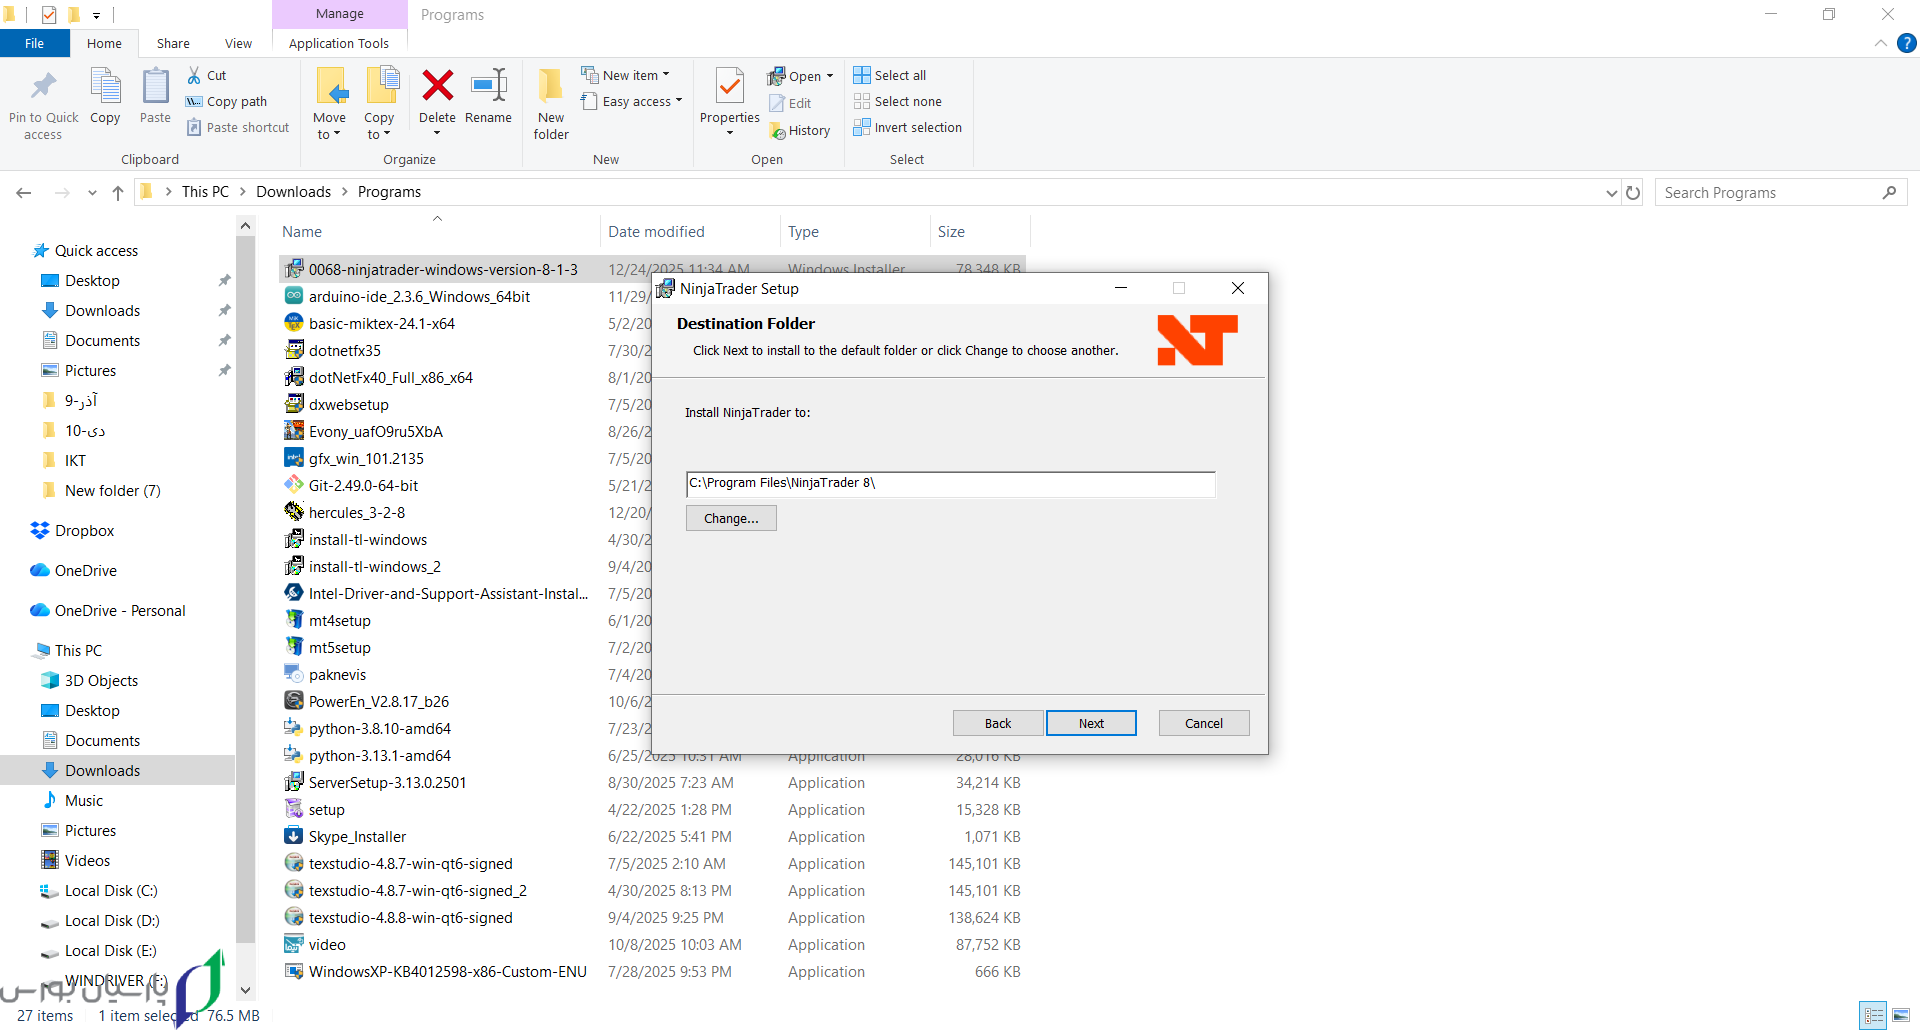Image resolution: width=1920 pixels, height=1030 pixels.
Task: Click the Paste ribbon icon
Action: tap(155, 96)
